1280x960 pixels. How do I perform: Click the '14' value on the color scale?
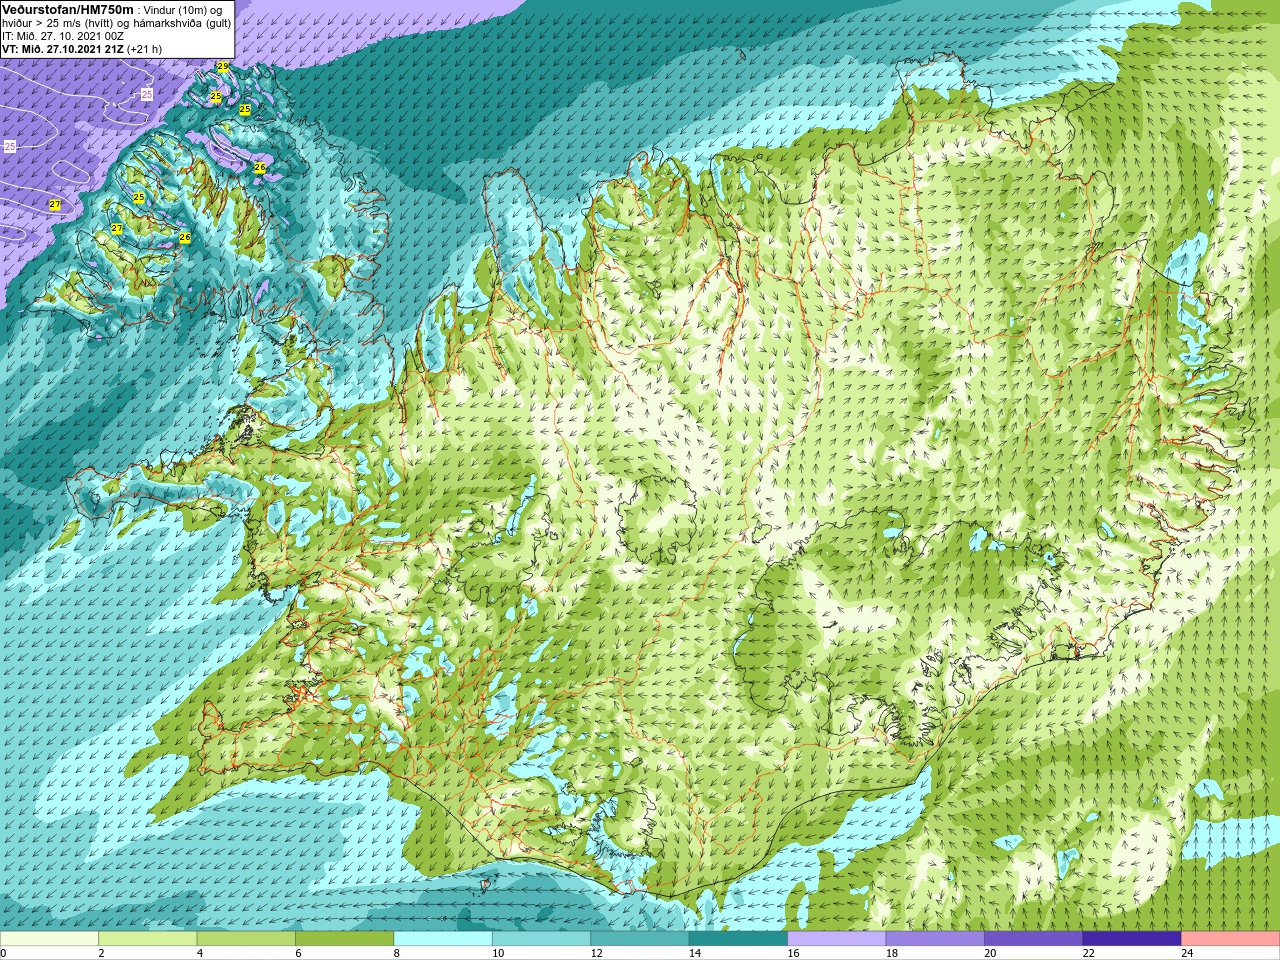pos(695,953)
